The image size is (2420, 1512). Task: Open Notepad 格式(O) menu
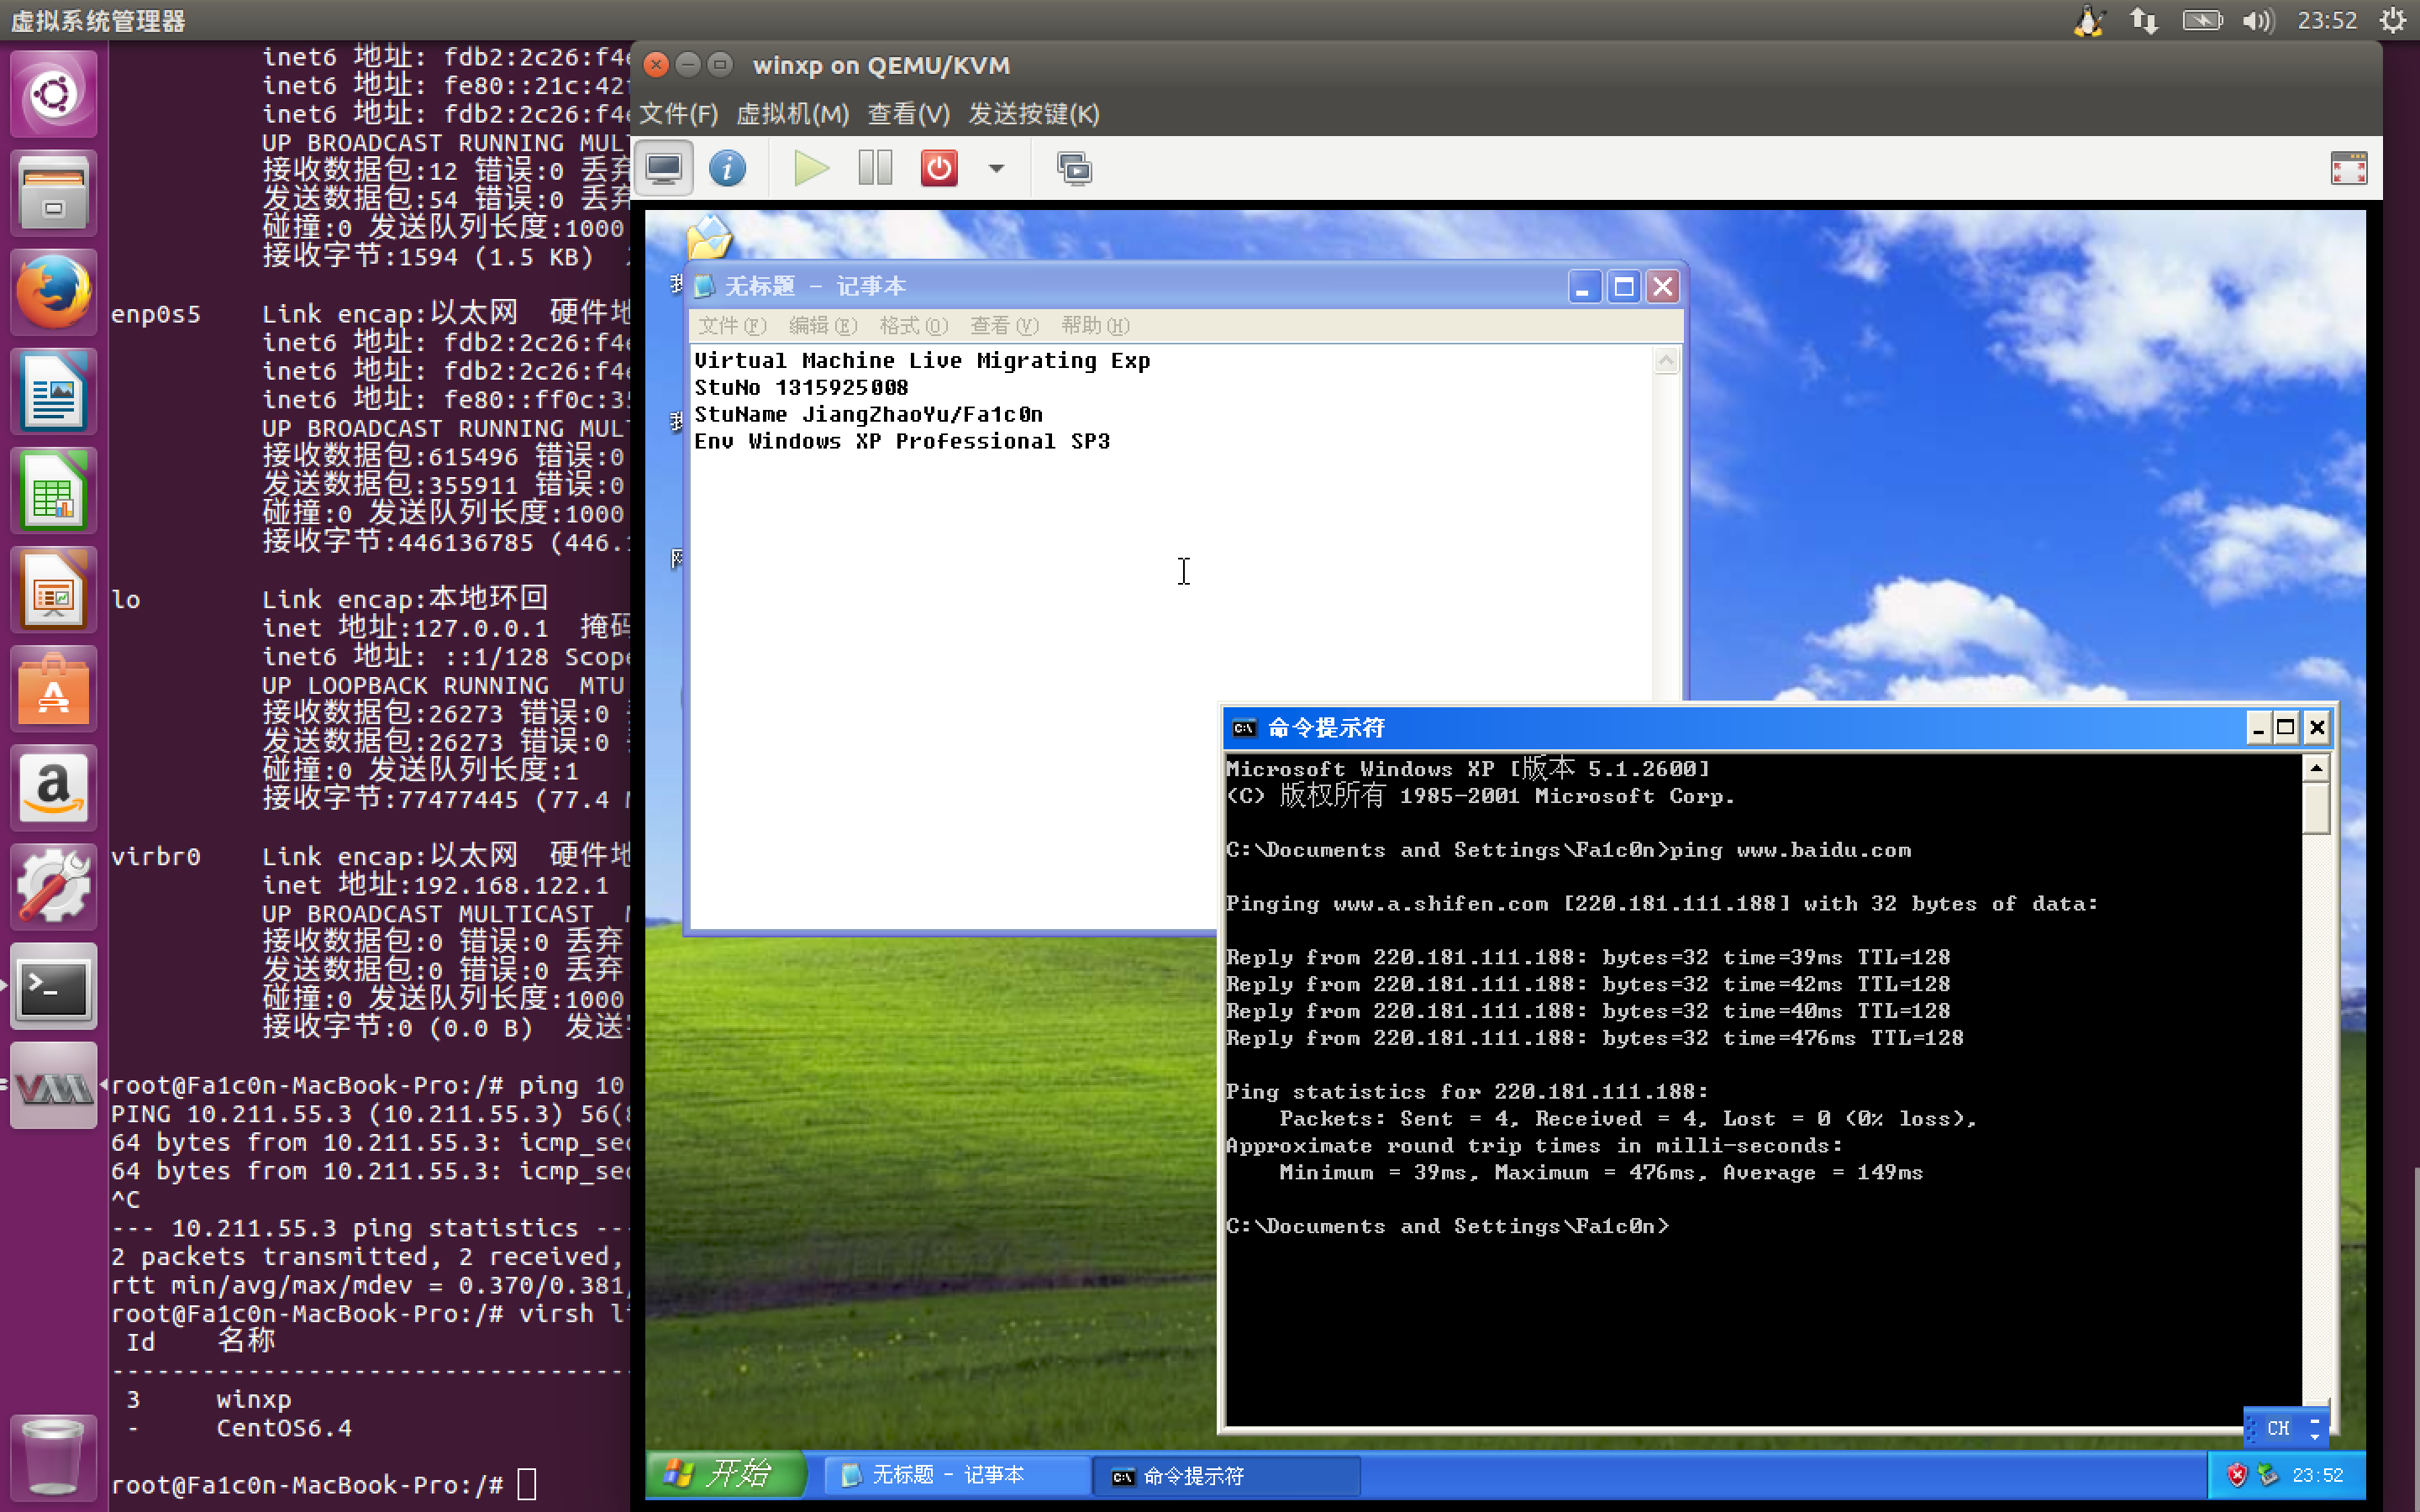pyautogui.click(x=912, y=326)
